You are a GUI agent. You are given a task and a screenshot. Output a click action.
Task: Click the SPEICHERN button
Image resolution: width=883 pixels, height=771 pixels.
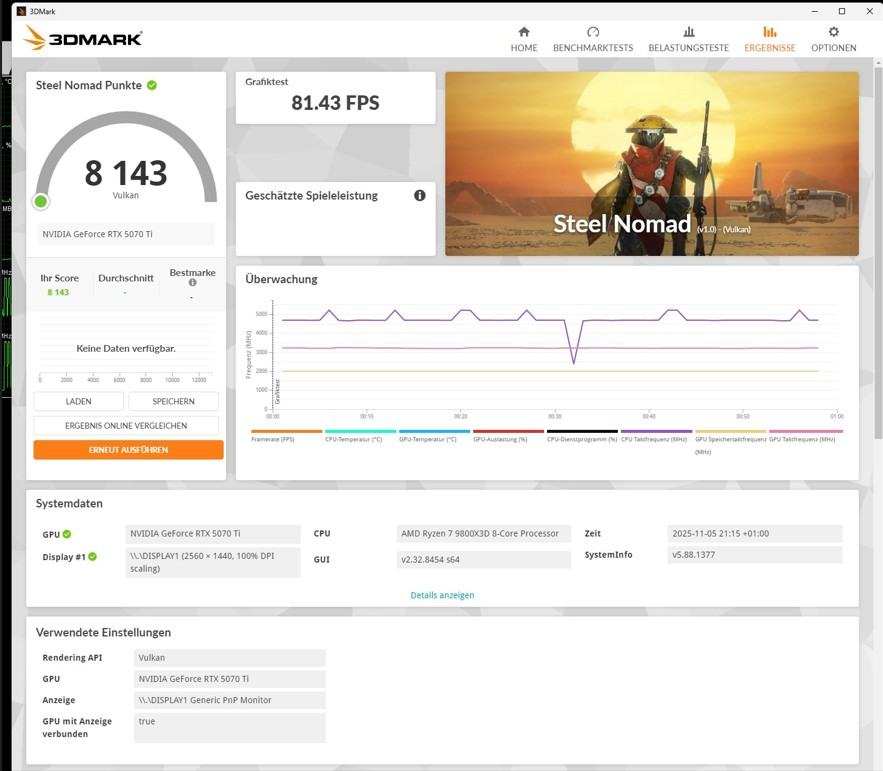pyautogui.click(x=173, y=402)
